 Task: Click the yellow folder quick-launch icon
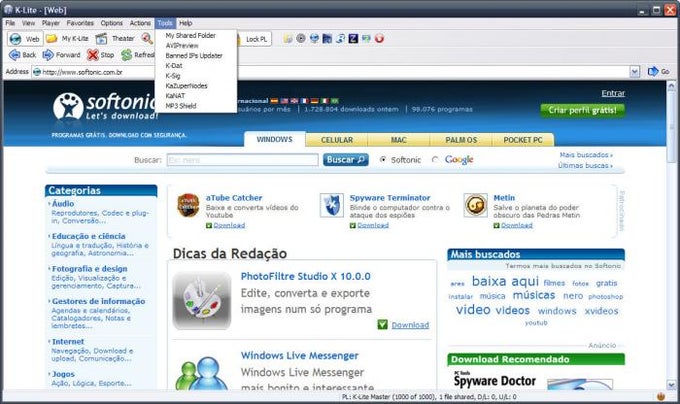pos(288,39)
